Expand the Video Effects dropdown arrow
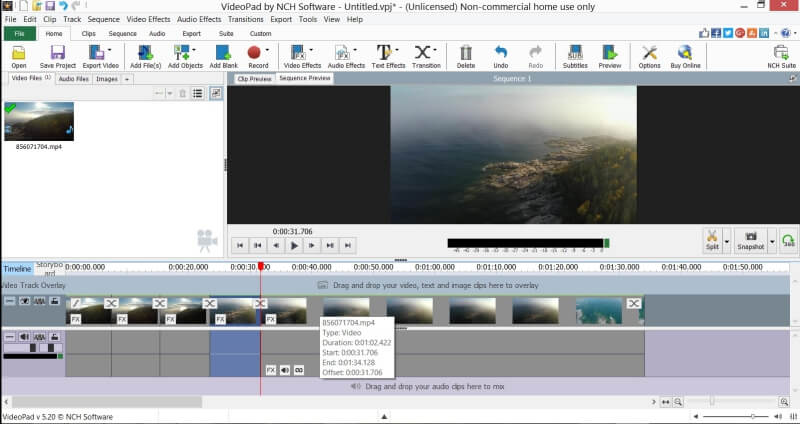The width and height of the screenshot is (800, 424). click(x=311, y=50)
